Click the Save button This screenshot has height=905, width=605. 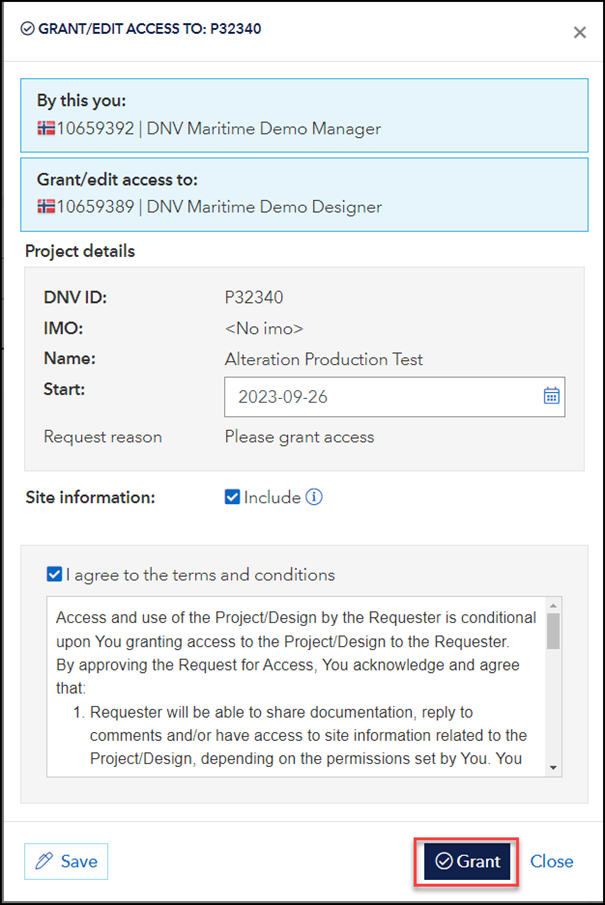click(66, 861)
